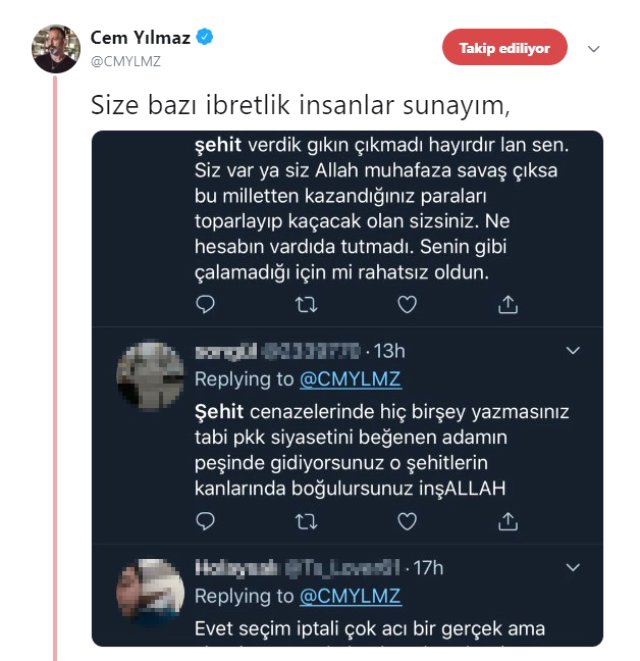Click the blurred avatar of 13h reply

point(150,375)
